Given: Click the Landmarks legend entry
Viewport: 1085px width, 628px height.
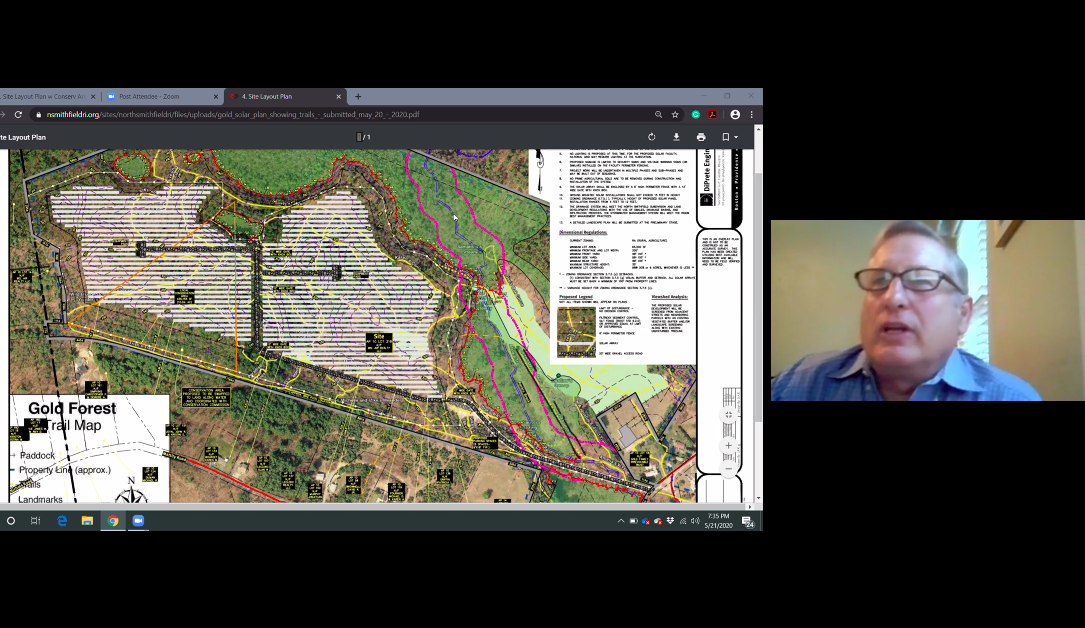Looking at the screenshot, I should (x=40, y=499).
